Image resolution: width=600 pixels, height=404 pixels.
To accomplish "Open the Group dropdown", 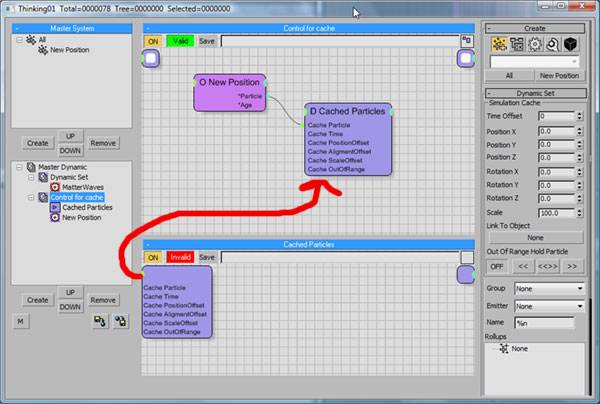I will (x=549, y=289).
